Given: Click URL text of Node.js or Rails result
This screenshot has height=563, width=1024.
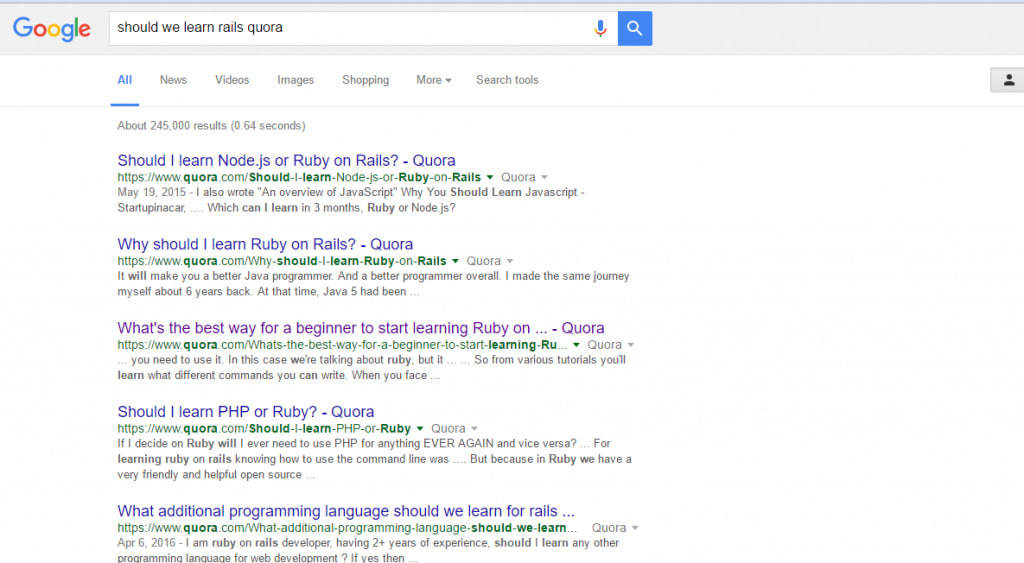Looking at the screenshot, I should [299, 177].
